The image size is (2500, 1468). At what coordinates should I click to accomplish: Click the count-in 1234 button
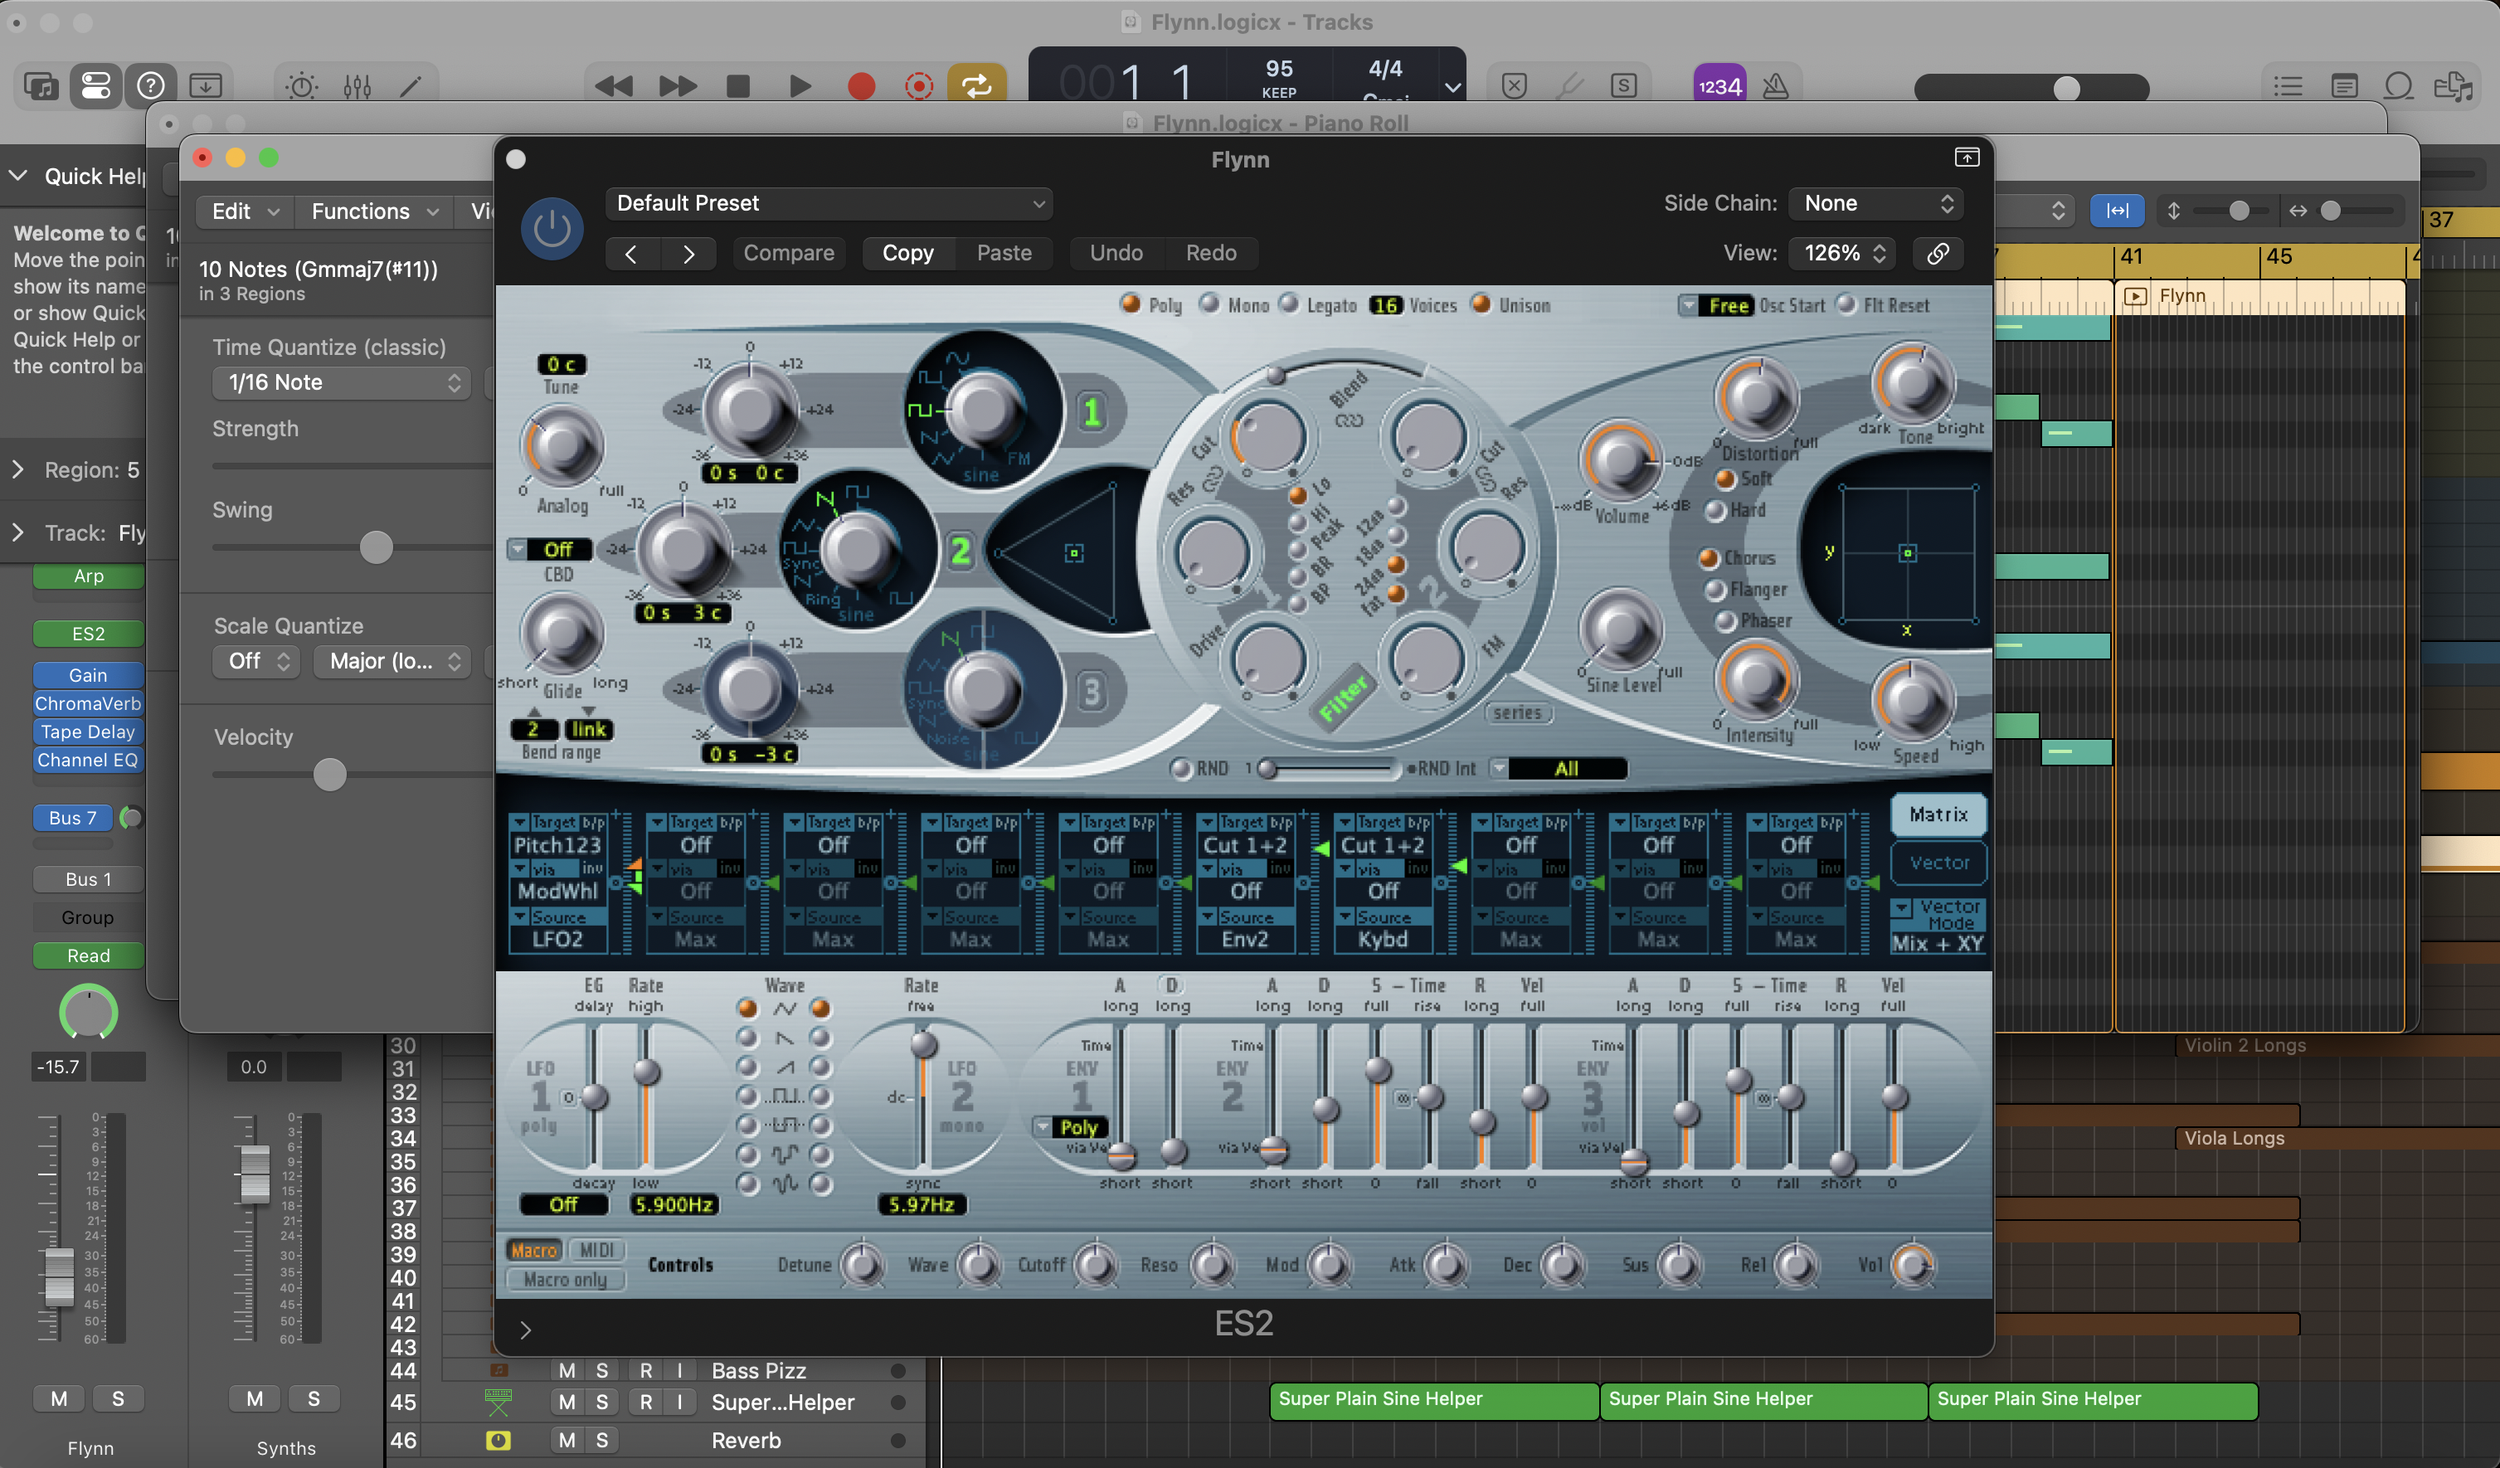pyautogui.click(x=1719, y=86)
